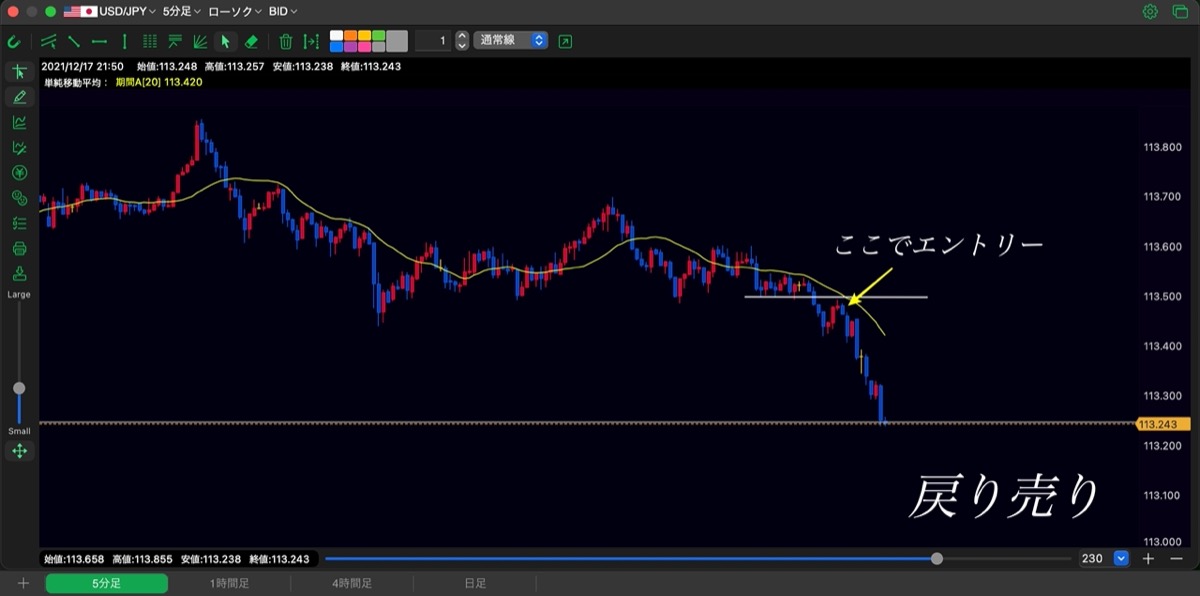Click the line width stepper arrows

coord(461,41)
